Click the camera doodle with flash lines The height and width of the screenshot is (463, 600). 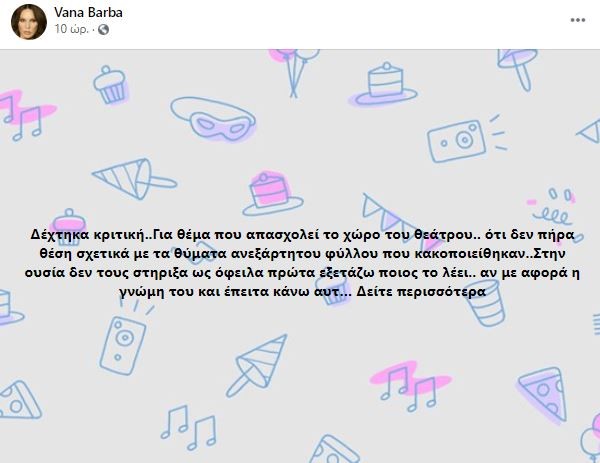[x=464, y=139]
